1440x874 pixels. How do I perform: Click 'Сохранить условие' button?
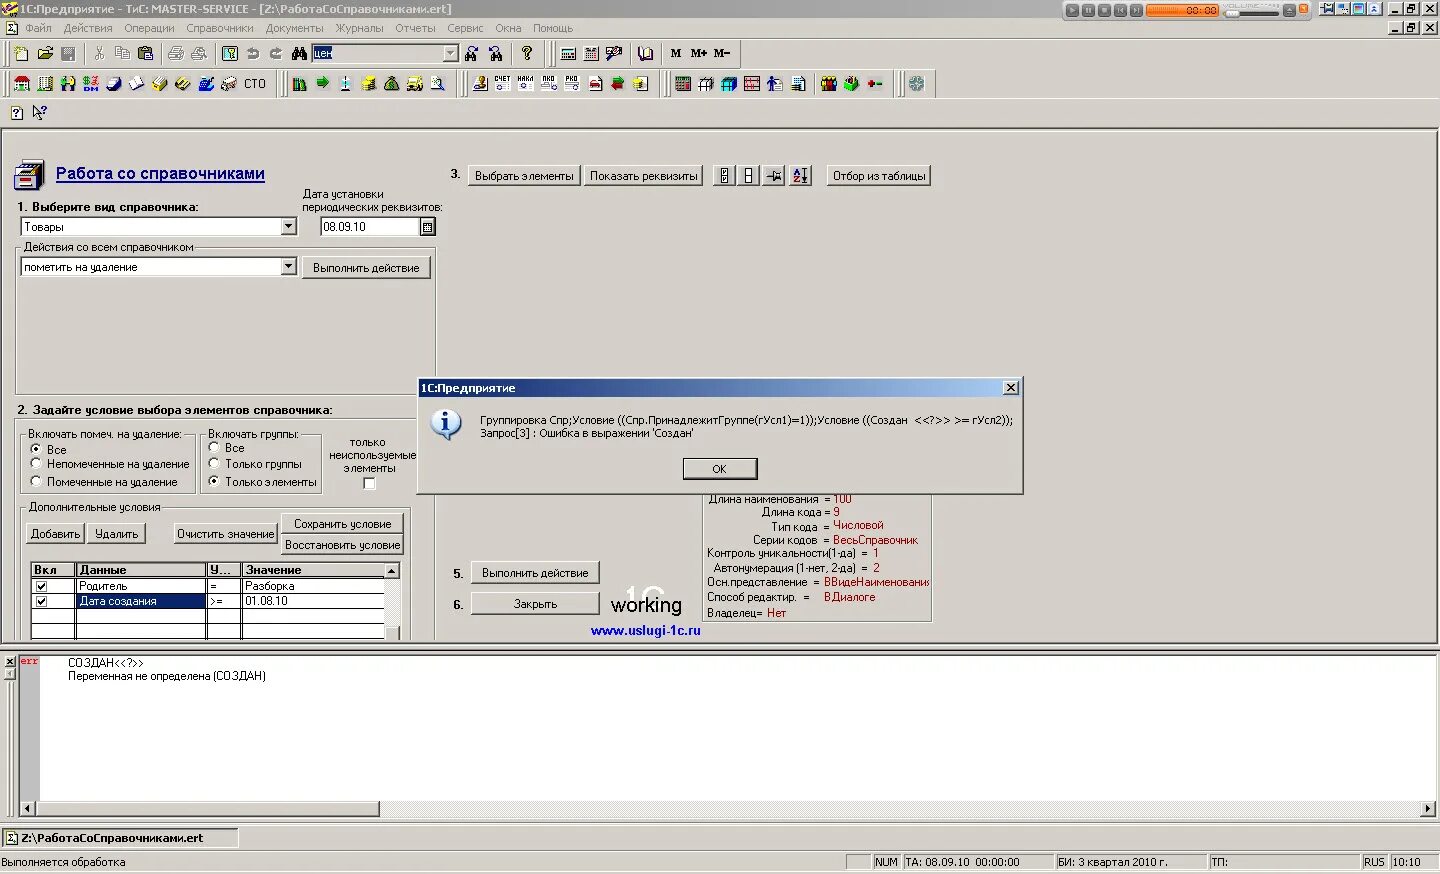(342, 524)
